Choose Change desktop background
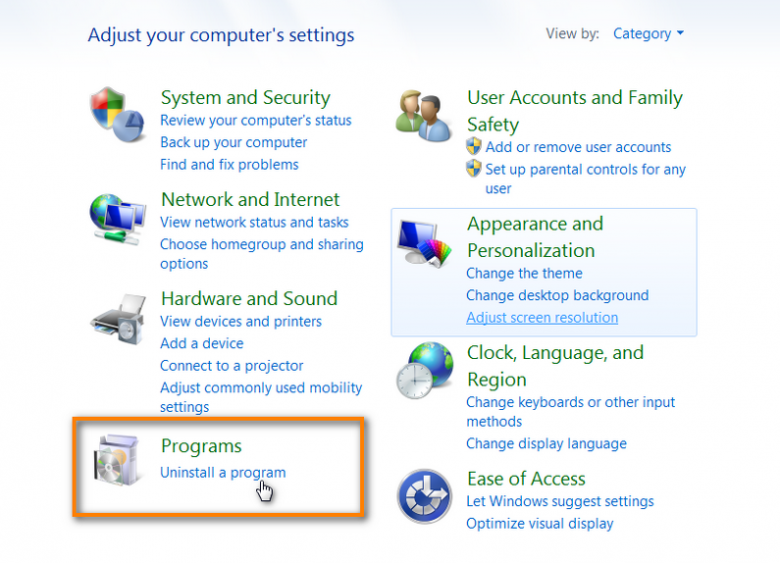The width and height of the screenshot is (780, 563). [x=557, y=295]
